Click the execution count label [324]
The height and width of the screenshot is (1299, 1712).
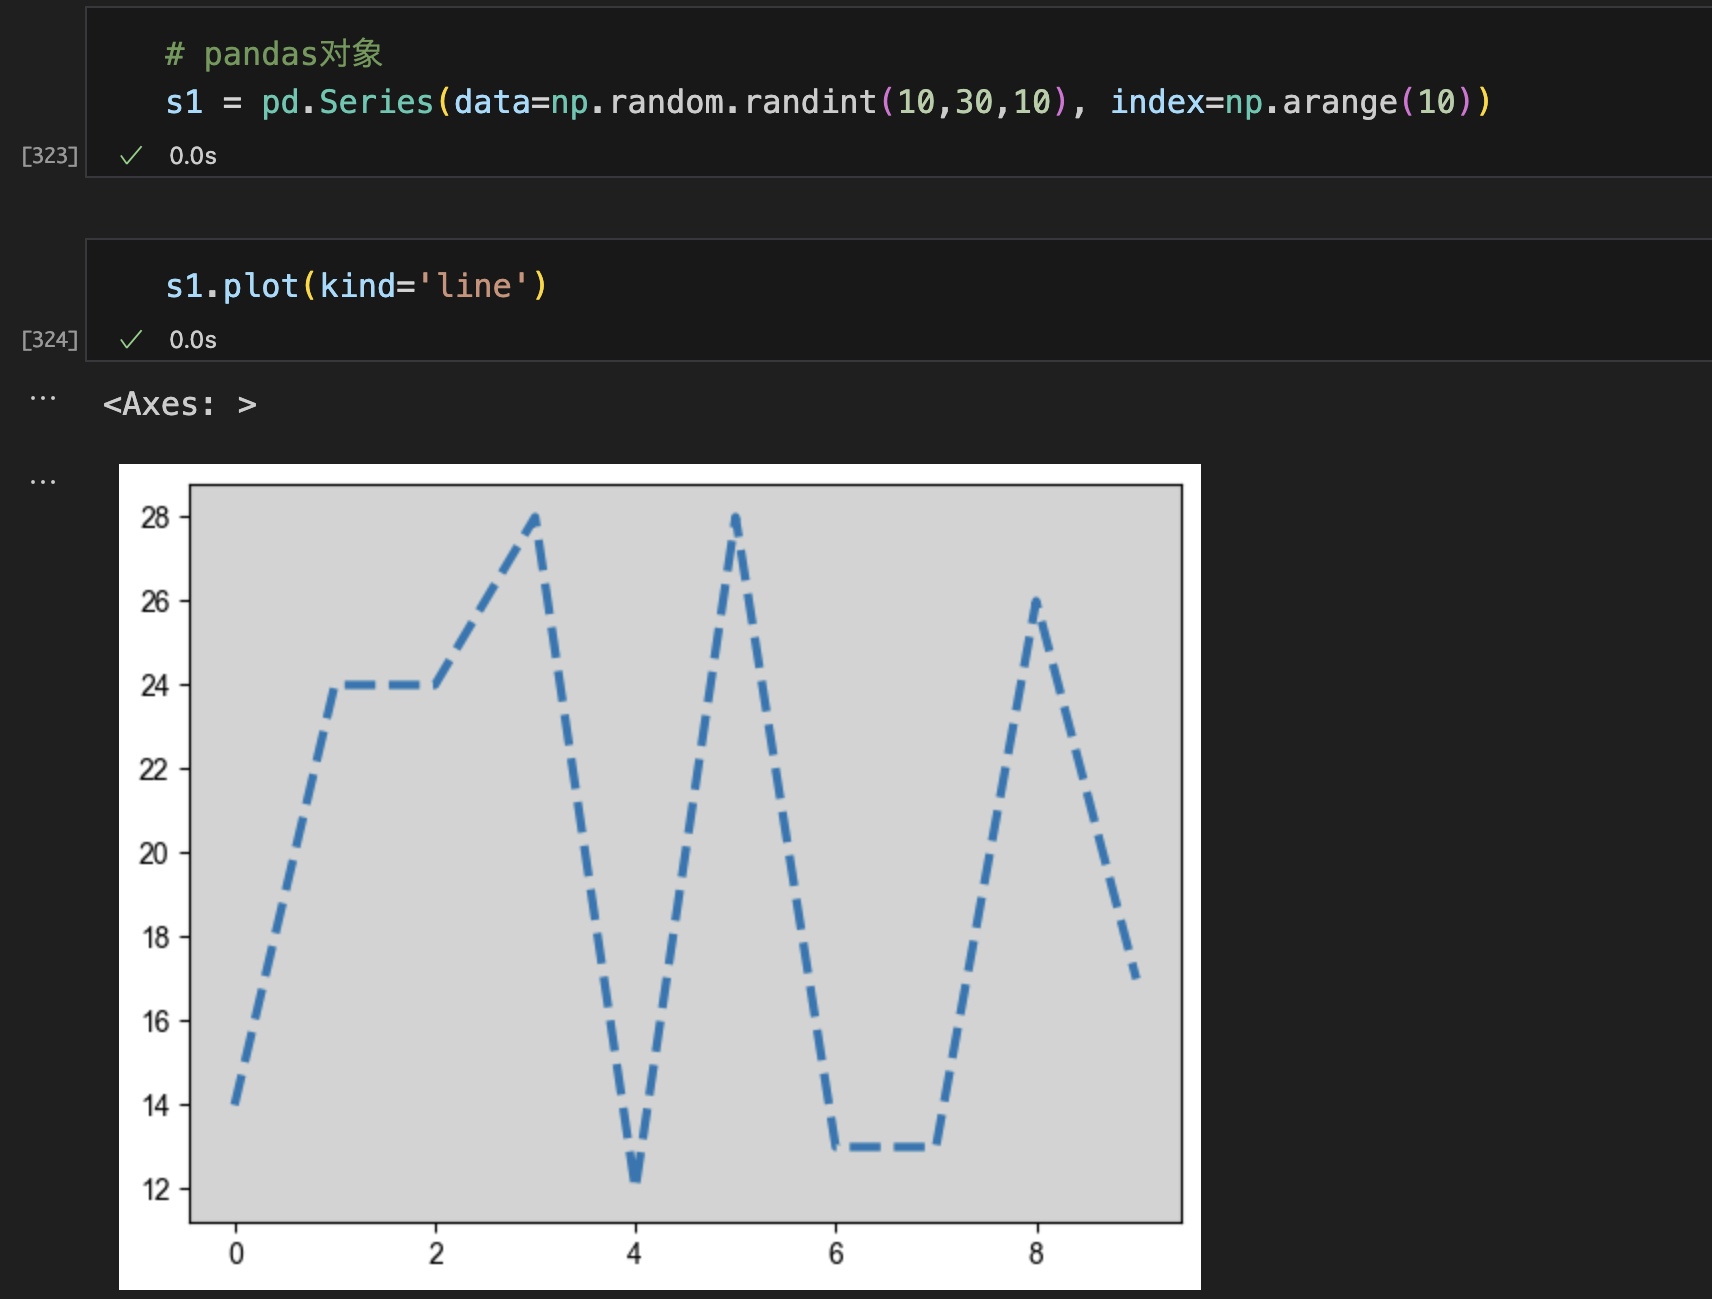[50, 340]
